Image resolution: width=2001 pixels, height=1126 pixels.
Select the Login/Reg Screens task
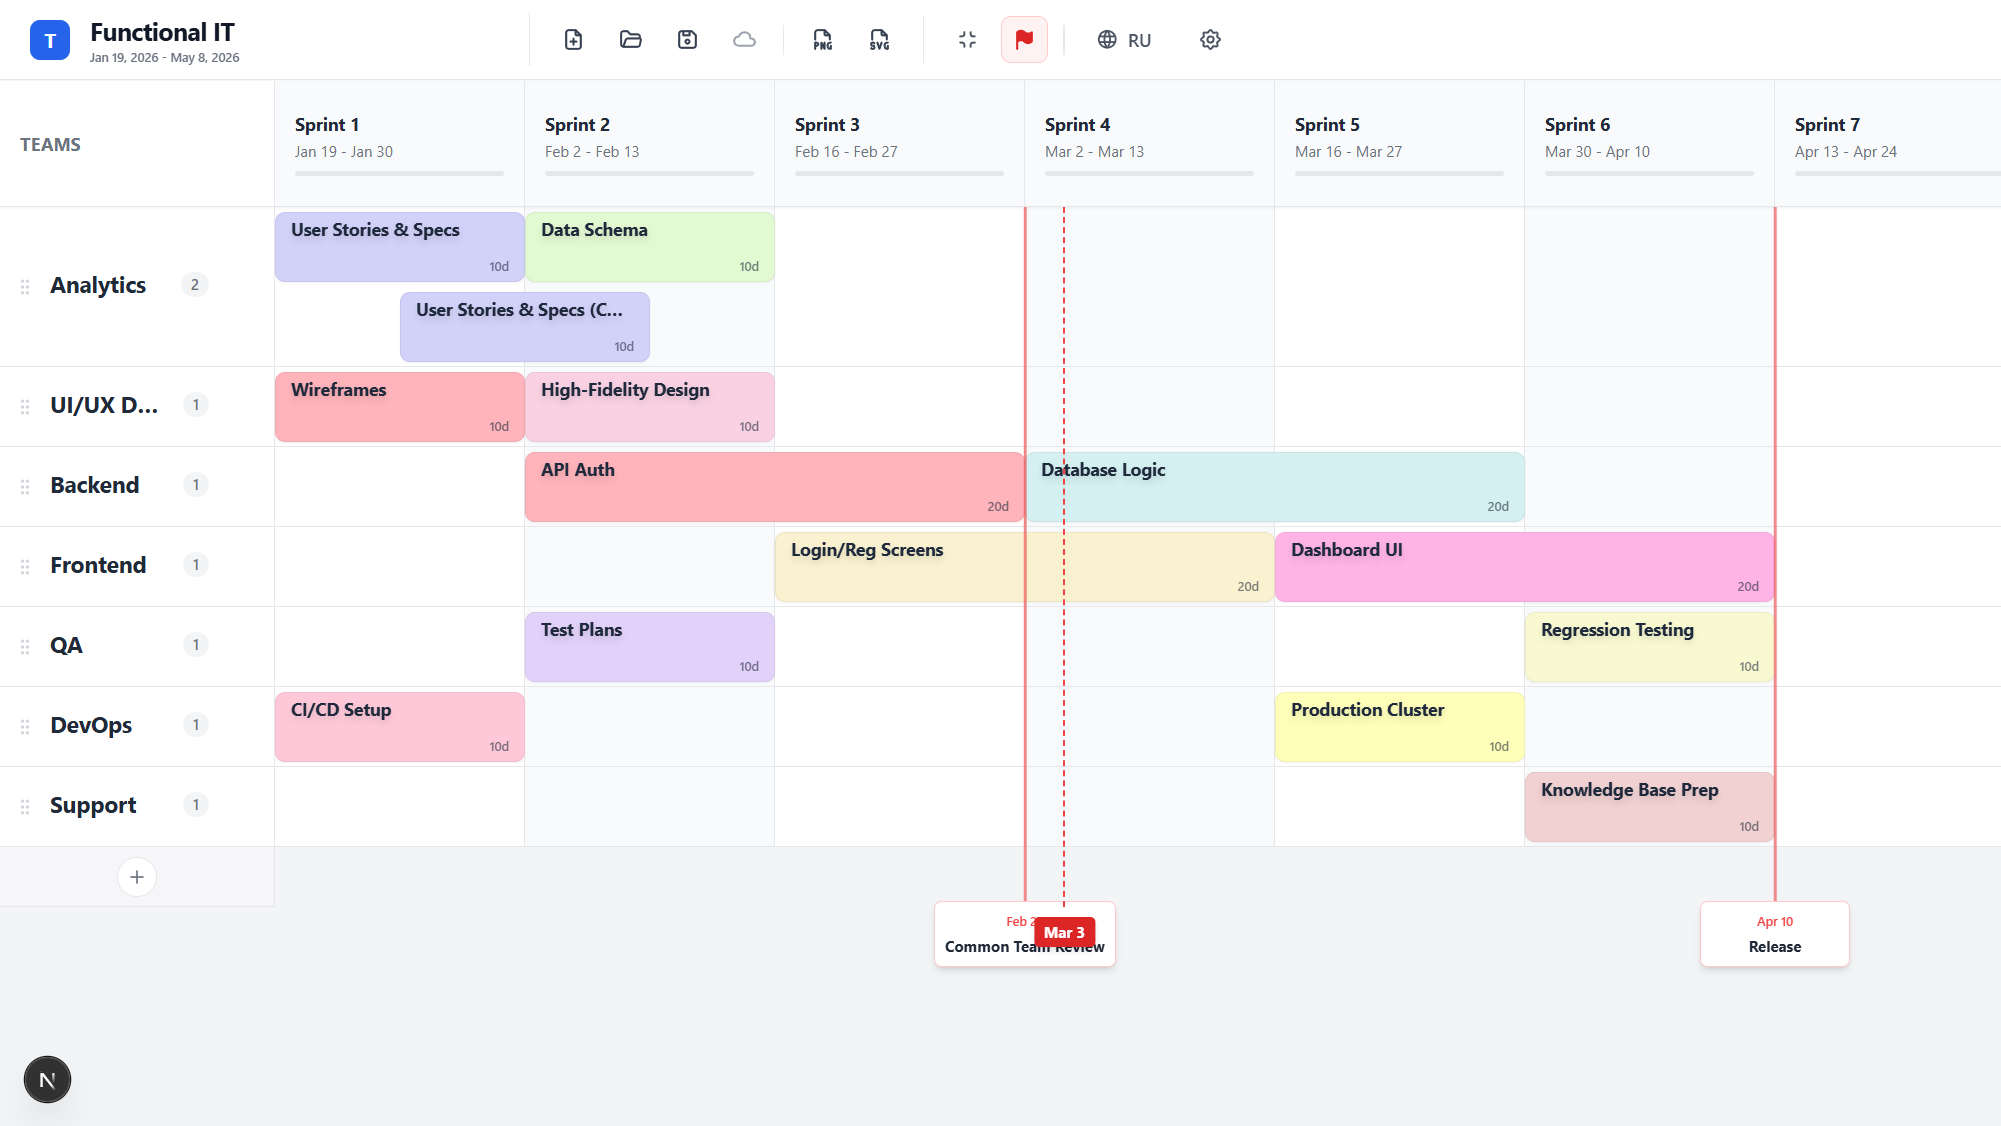[1025, 567]
